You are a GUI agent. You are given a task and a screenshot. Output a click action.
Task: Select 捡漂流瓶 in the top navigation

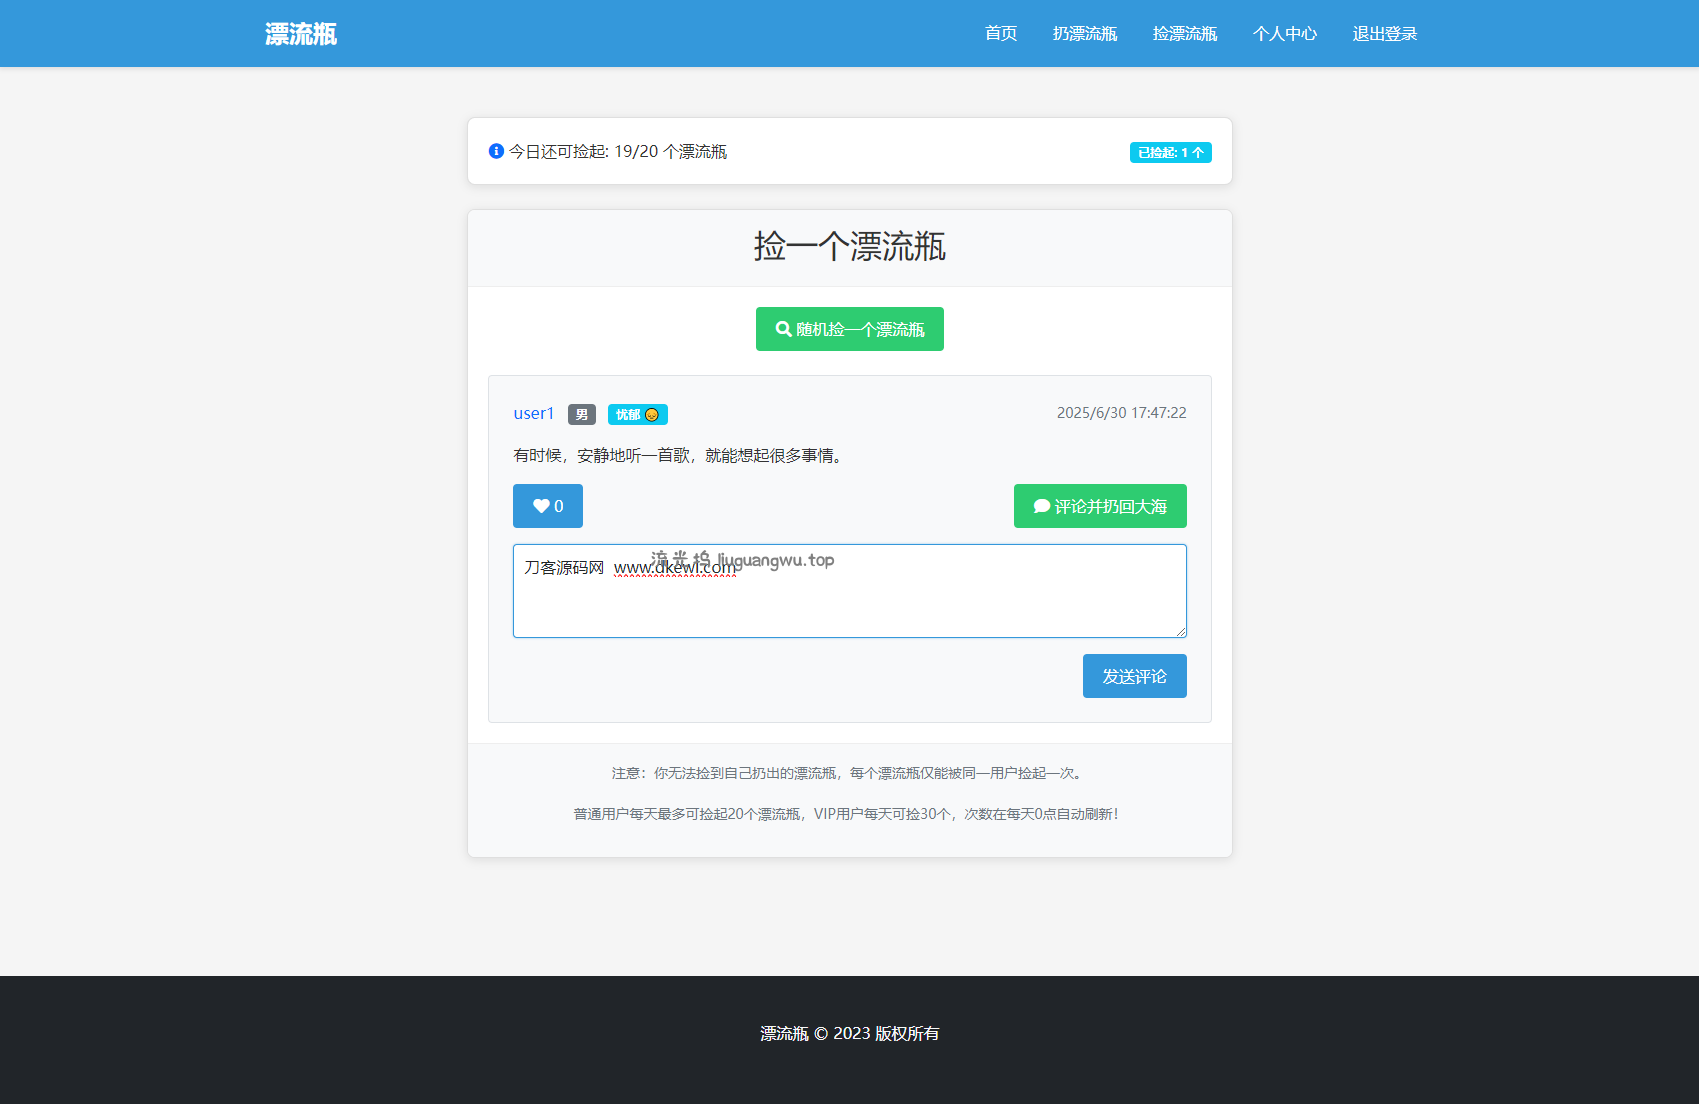(1184, 34)
